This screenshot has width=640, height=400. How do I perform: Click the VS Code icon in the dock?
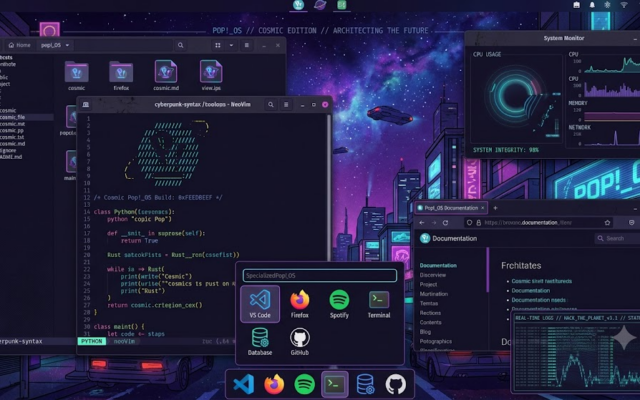(x=244, y=384)
